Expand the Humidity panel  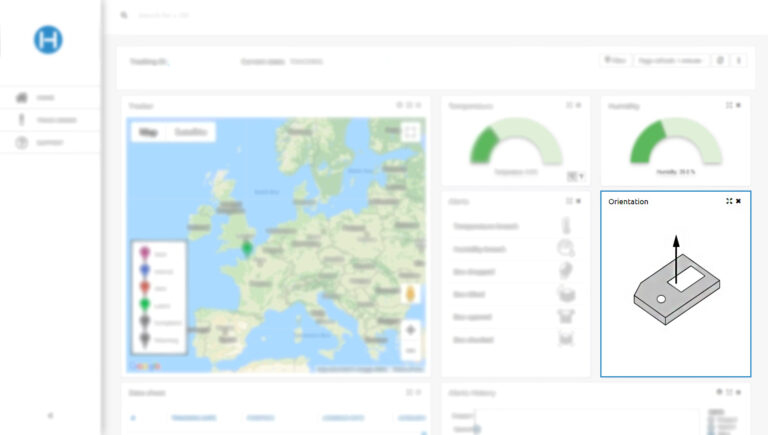coord(729,105)
